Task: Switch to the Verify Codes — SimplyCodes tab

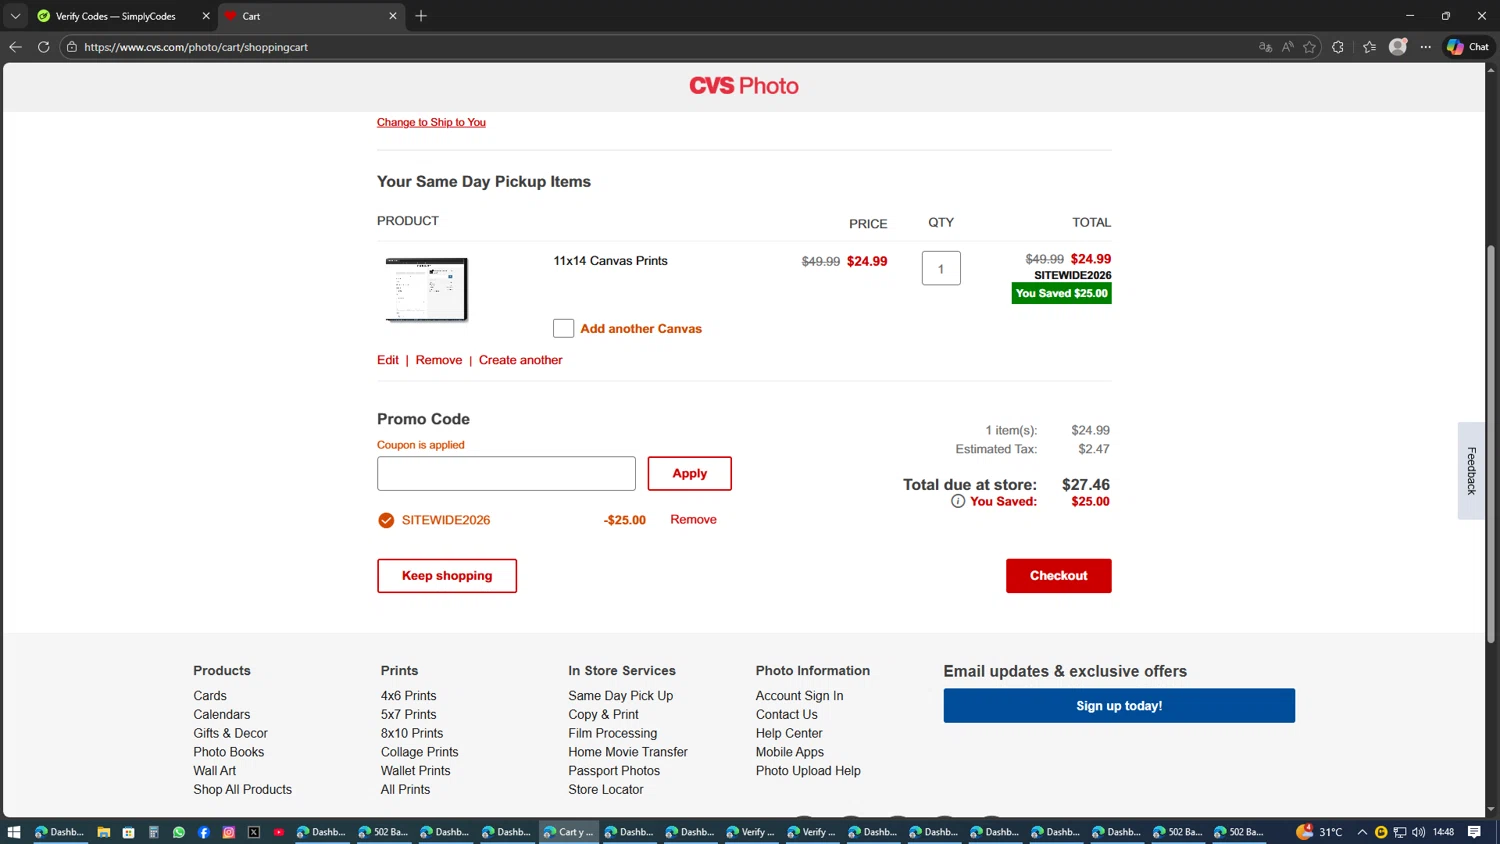Action: tap(116, 16)
